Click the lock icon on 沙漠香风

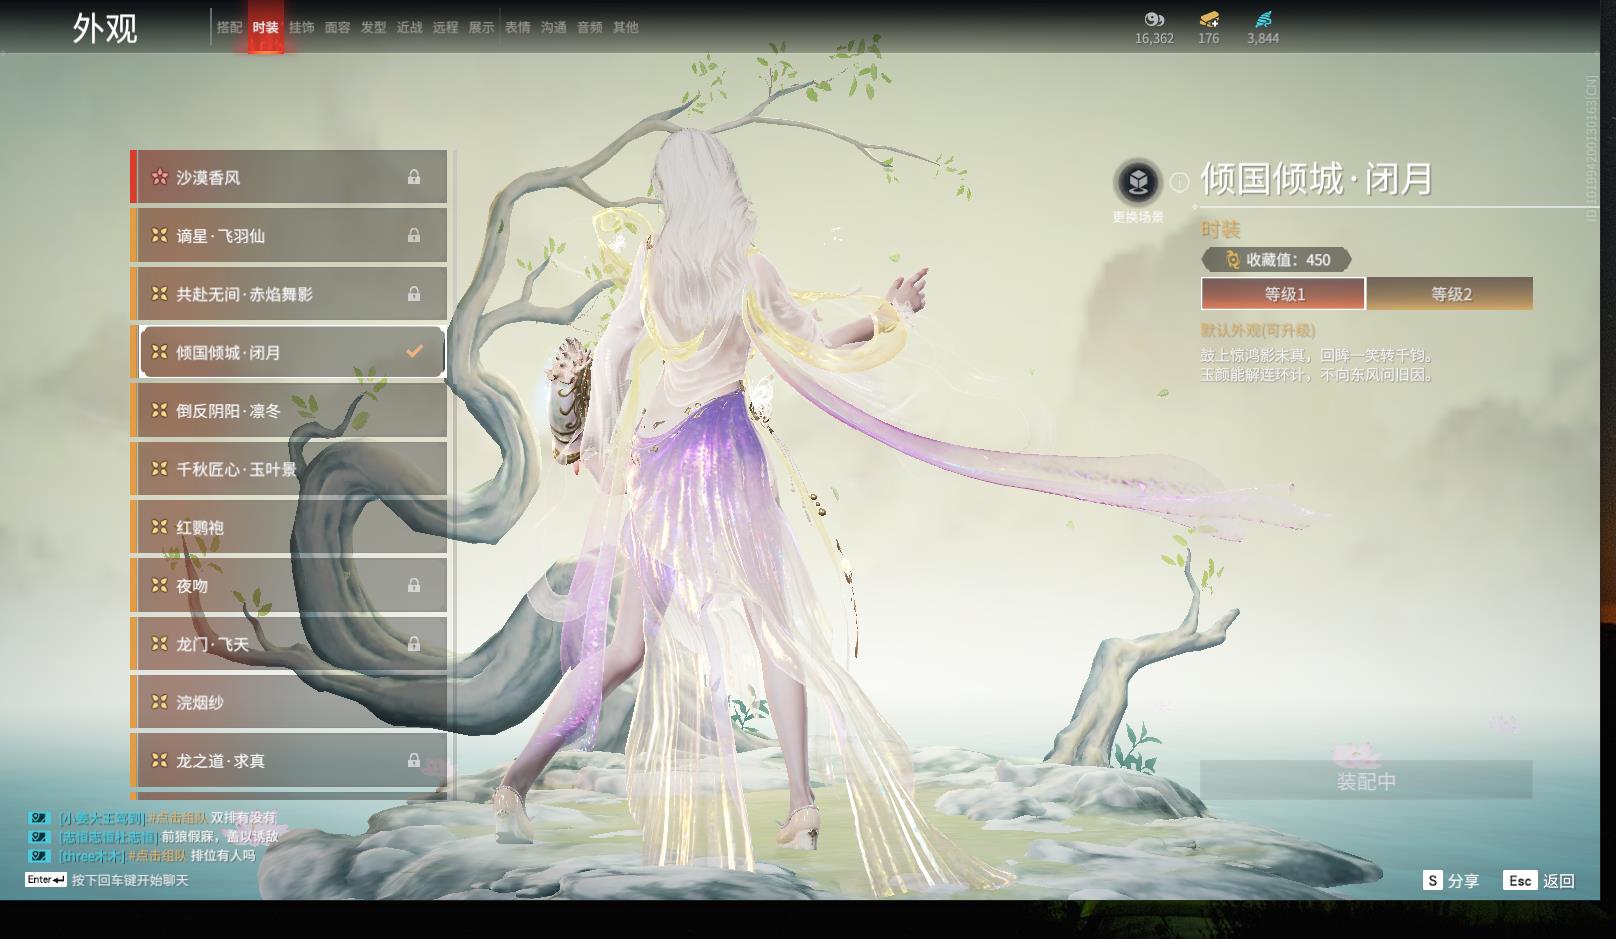[413, 178]
